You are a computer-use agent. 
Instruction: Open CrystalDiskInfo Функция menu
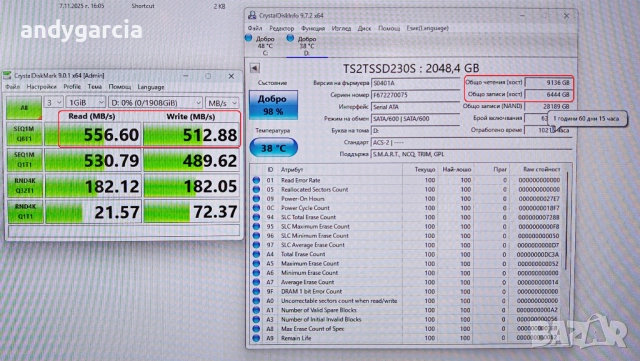point(313,28)
